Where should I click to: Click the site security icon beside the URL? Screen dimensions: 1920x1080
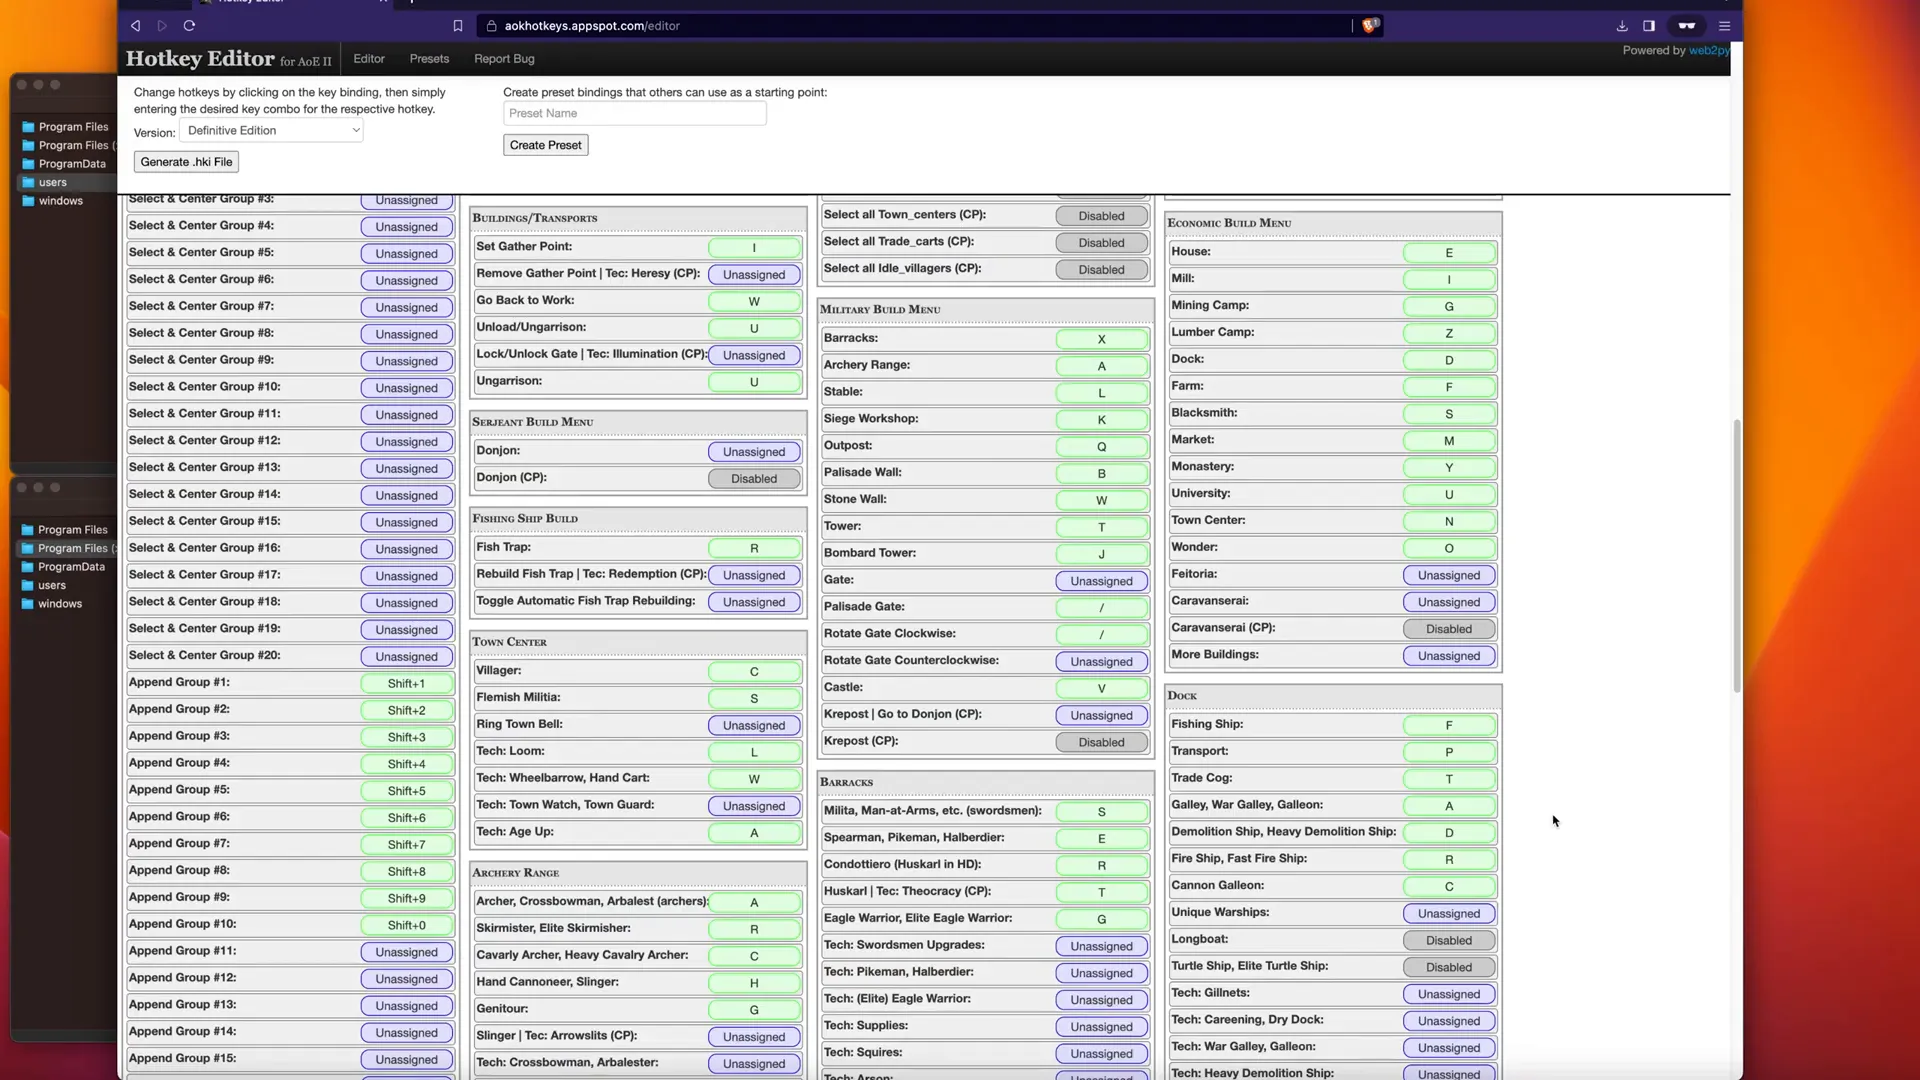click(490, 26)
